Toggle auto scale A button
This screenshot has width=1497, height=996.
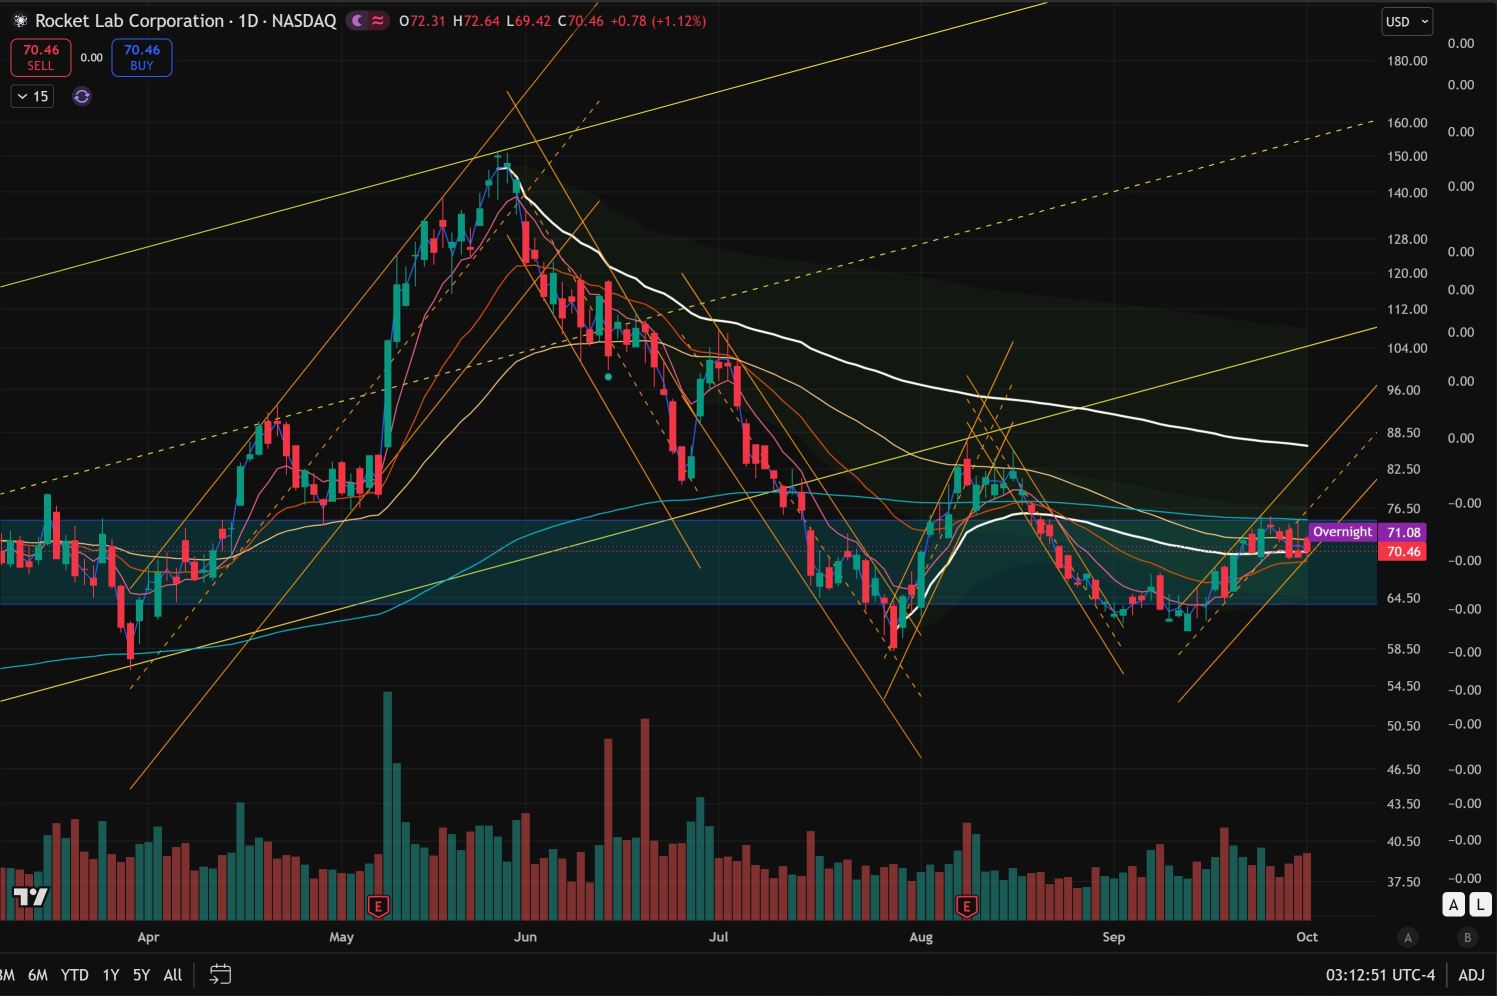(x=1453, y=905)
